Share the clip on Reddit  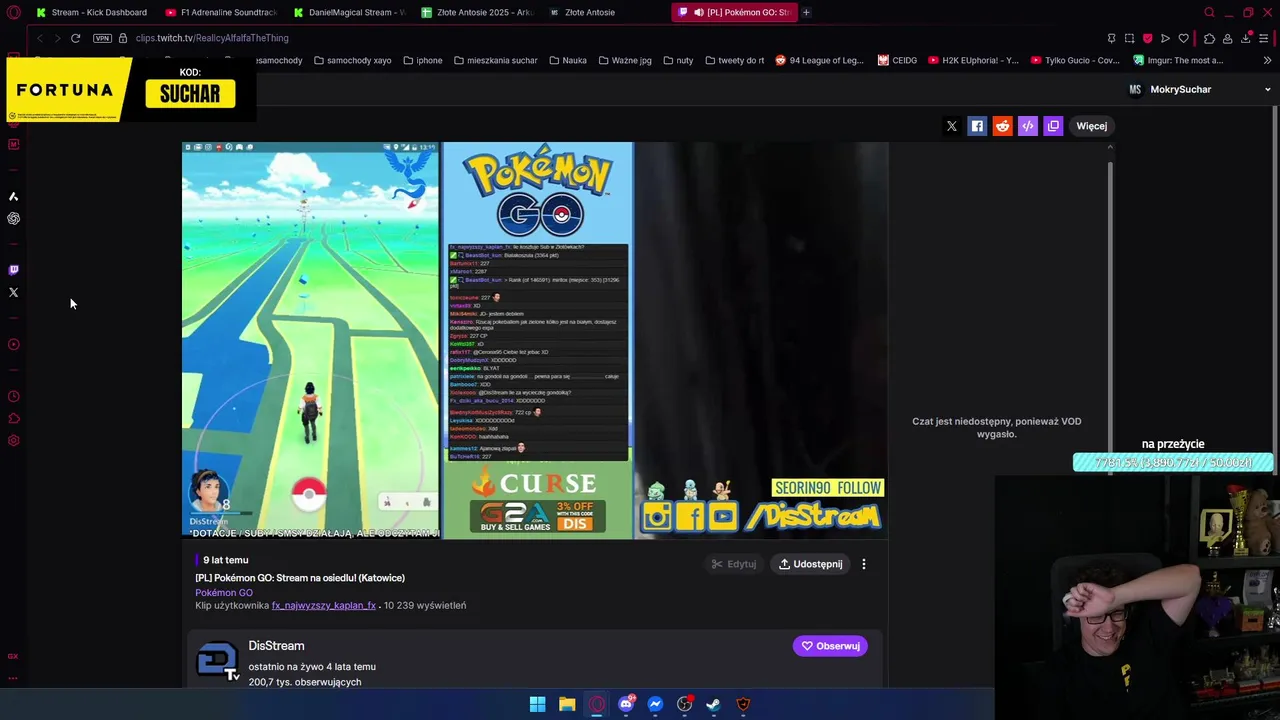pyautogui.click(x=1002, y=126)
